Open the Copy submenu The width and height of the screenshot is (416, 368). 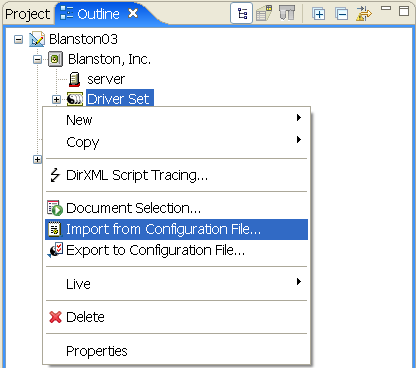coord(176,142)
